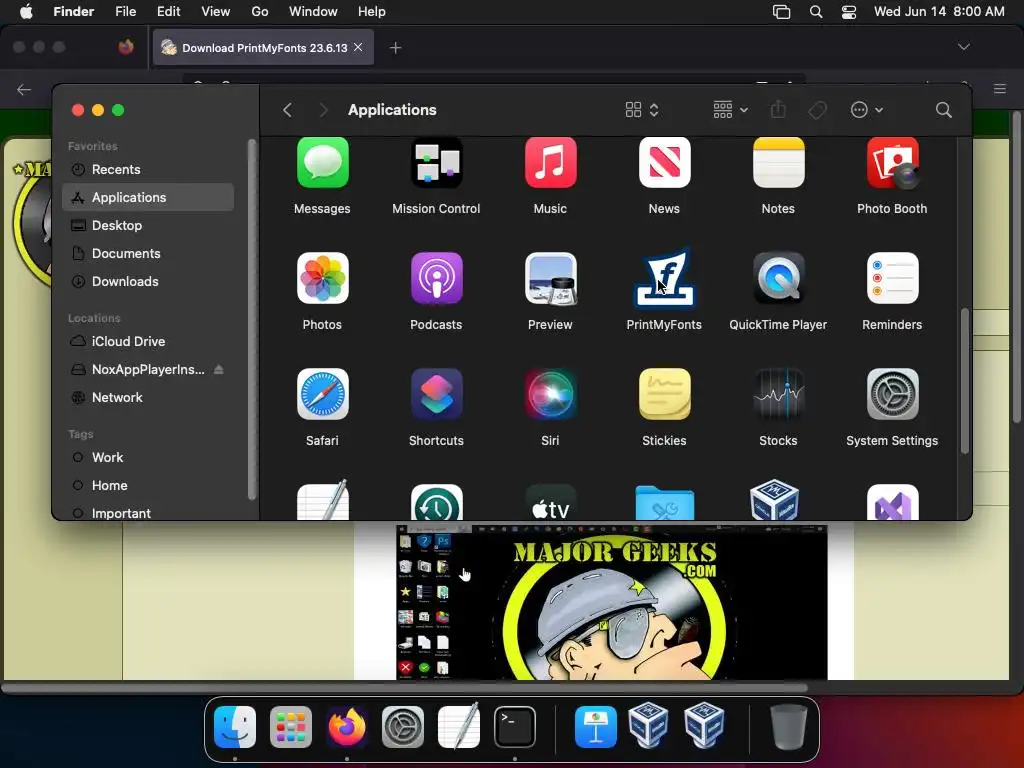Click the Edit Tags toolbar icon

818,110
